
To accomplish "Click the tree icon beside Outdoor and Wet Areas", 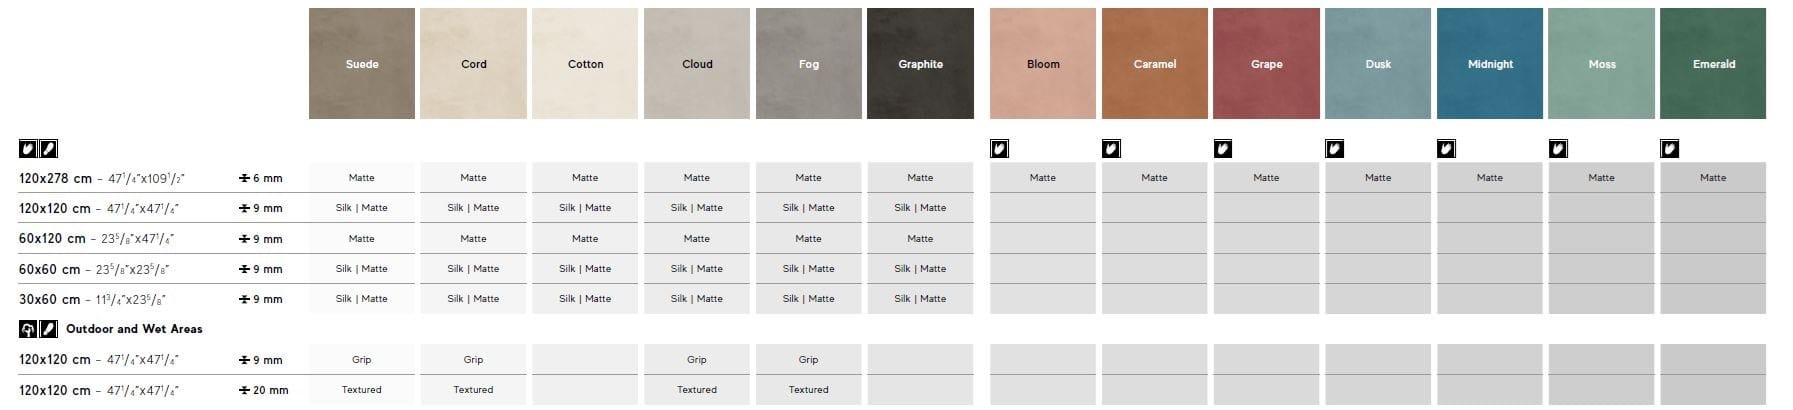I will (28, 329).
